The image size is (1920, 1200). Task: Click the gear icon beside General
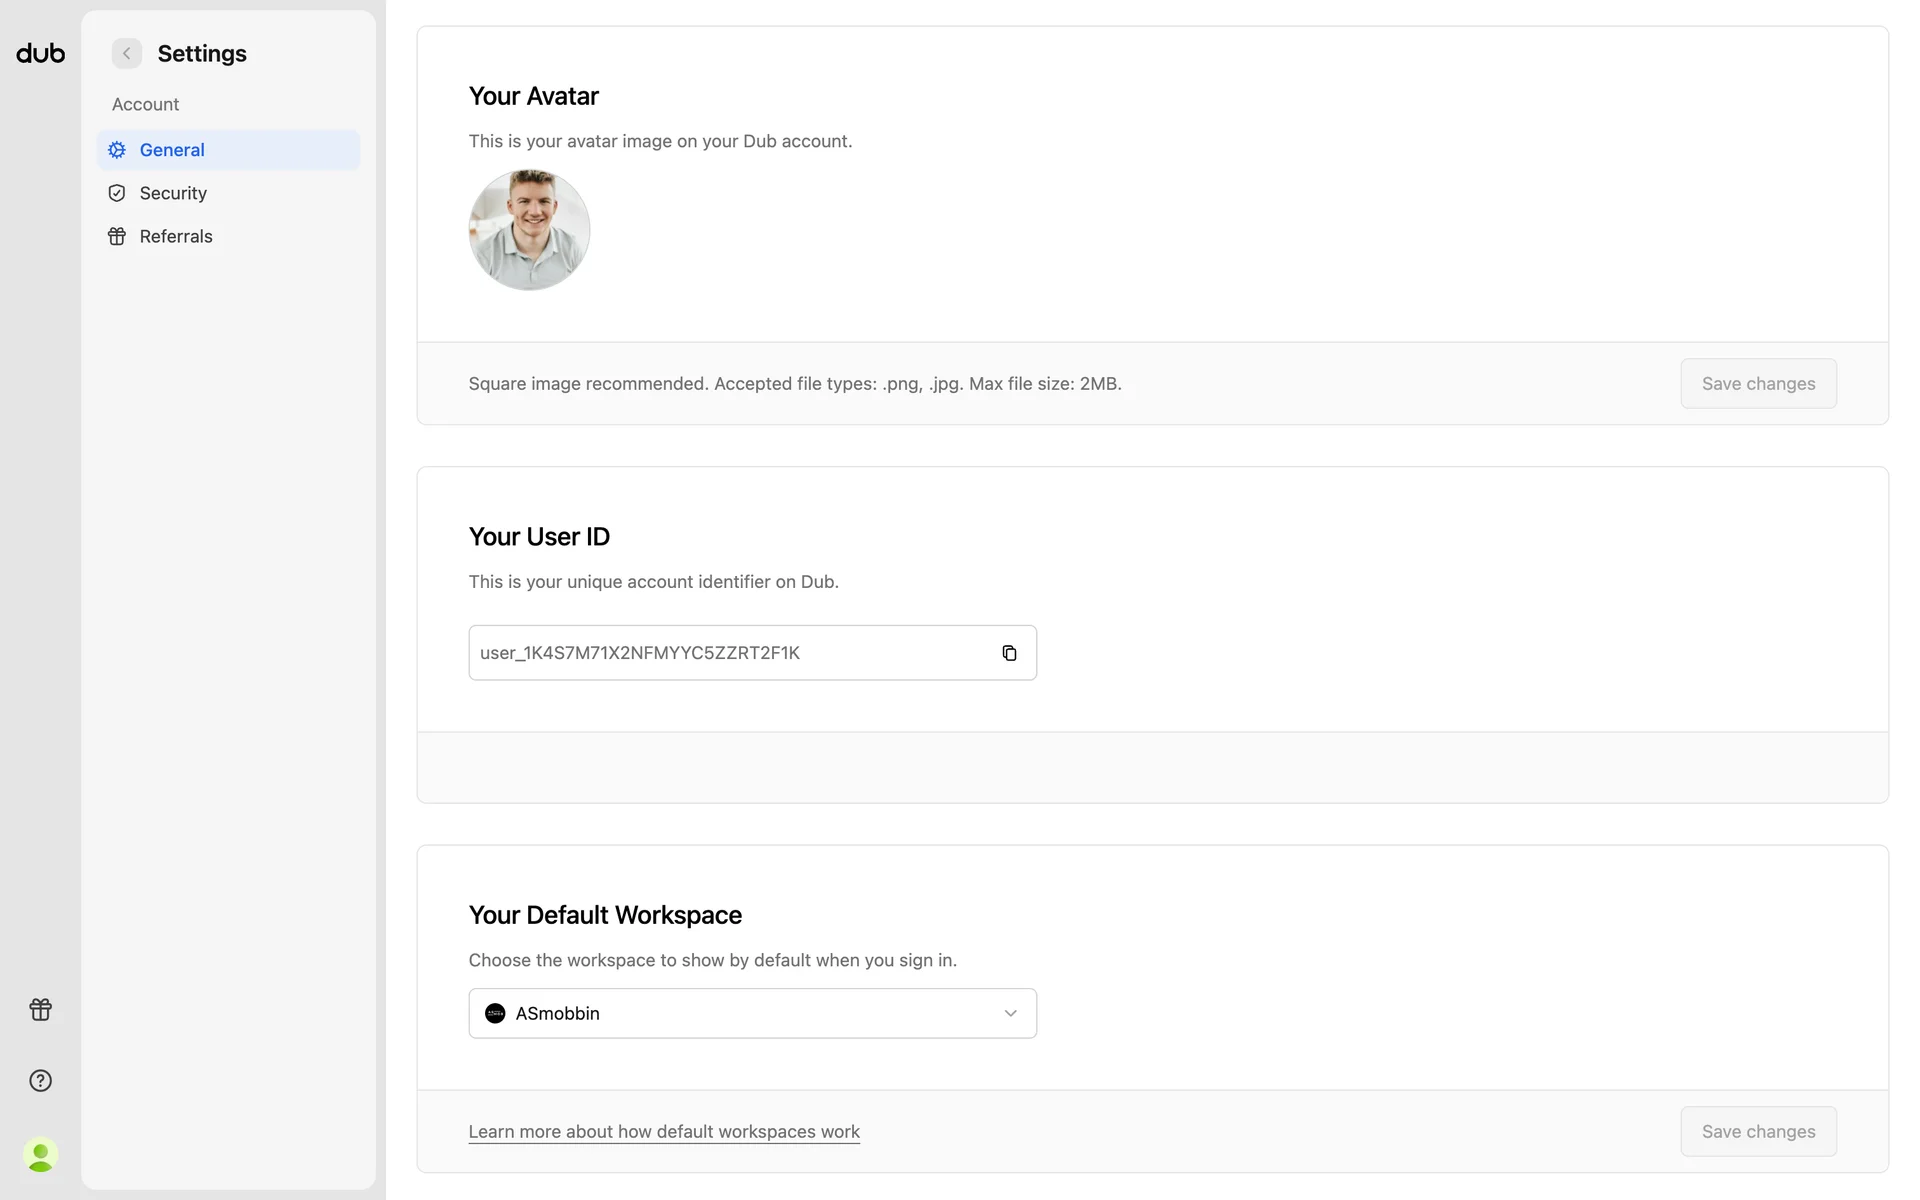pos(117,150)
